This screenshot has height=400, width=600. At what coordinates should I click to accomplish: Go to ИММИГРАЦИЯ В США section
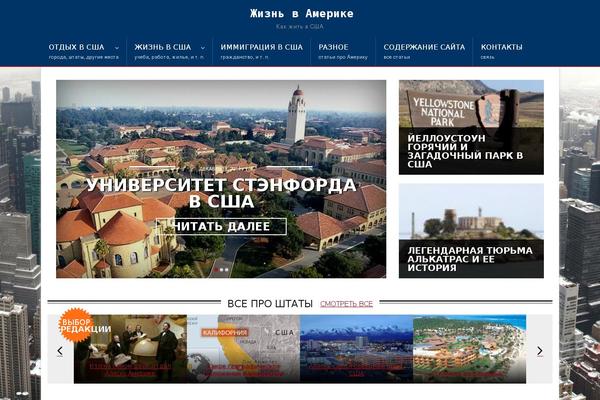261,47
